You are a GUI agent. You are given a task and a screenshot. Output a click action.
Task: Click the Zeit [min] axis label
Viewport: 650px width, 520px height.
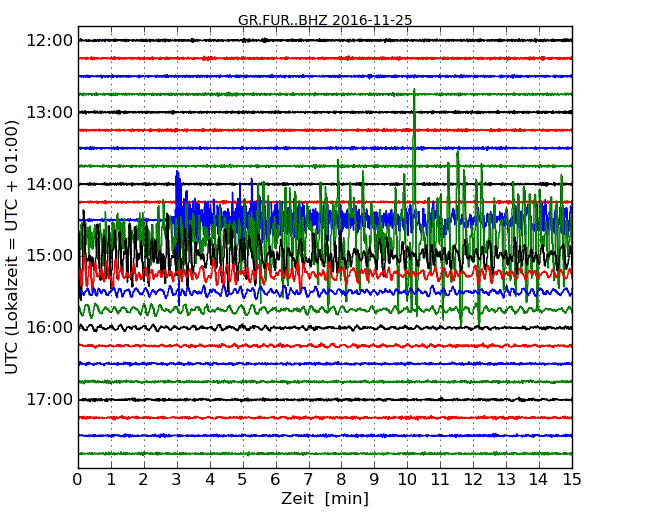[325, 498]
